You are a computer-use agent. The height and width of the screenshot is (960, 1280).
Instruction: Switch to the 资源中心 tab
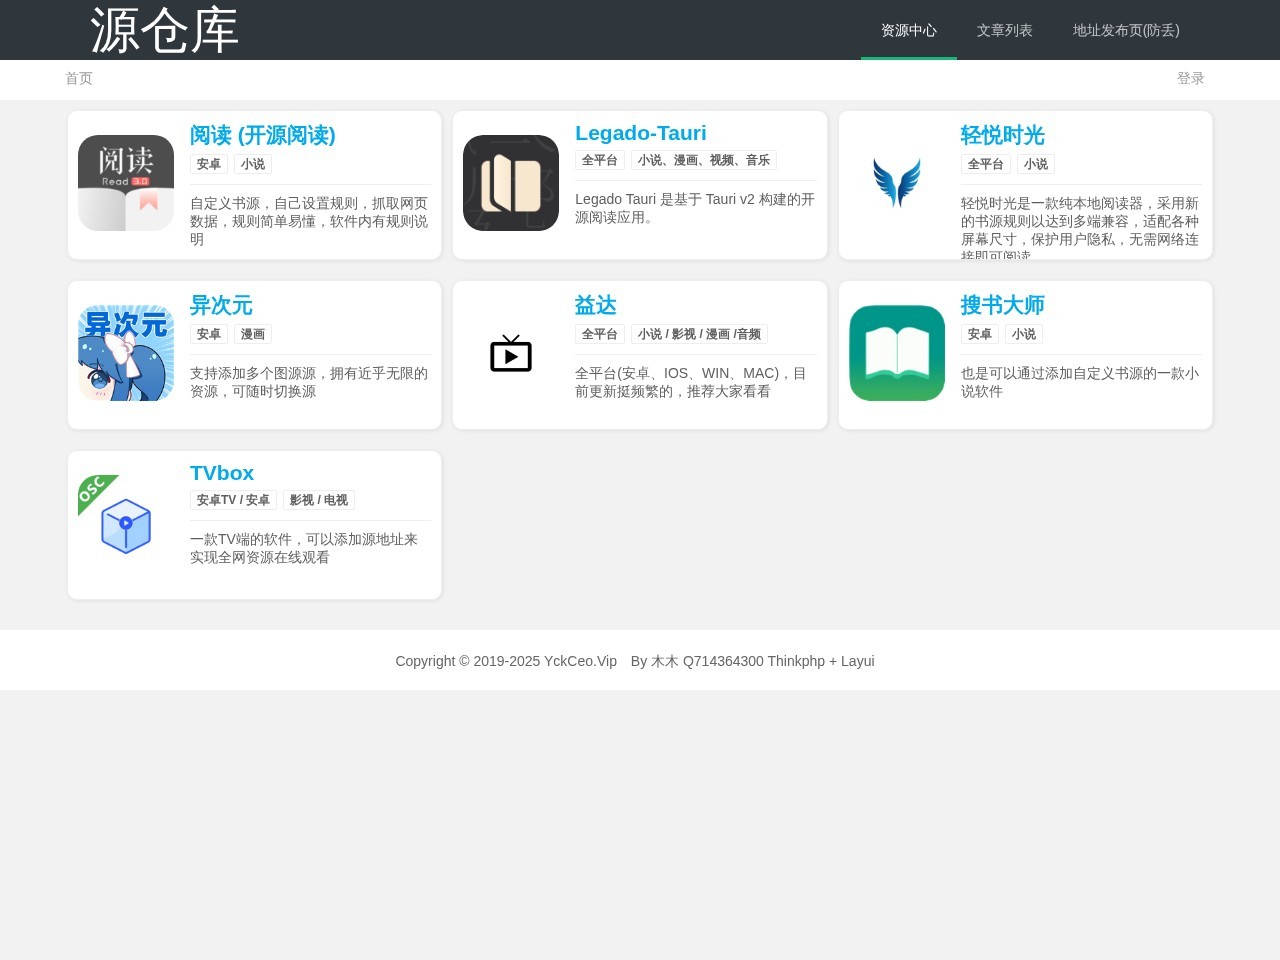point(909,30)
